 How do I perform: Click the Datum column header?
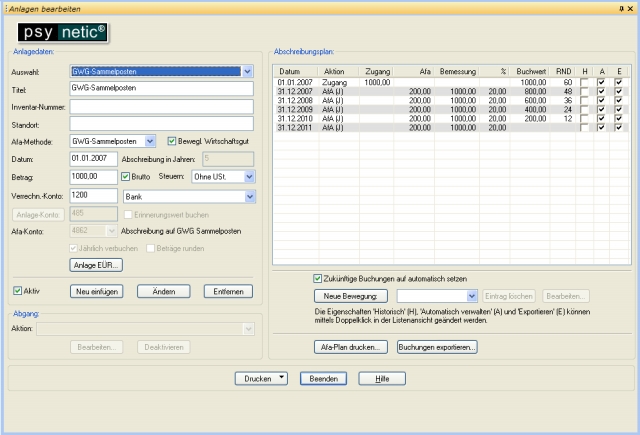pos(290,72)
